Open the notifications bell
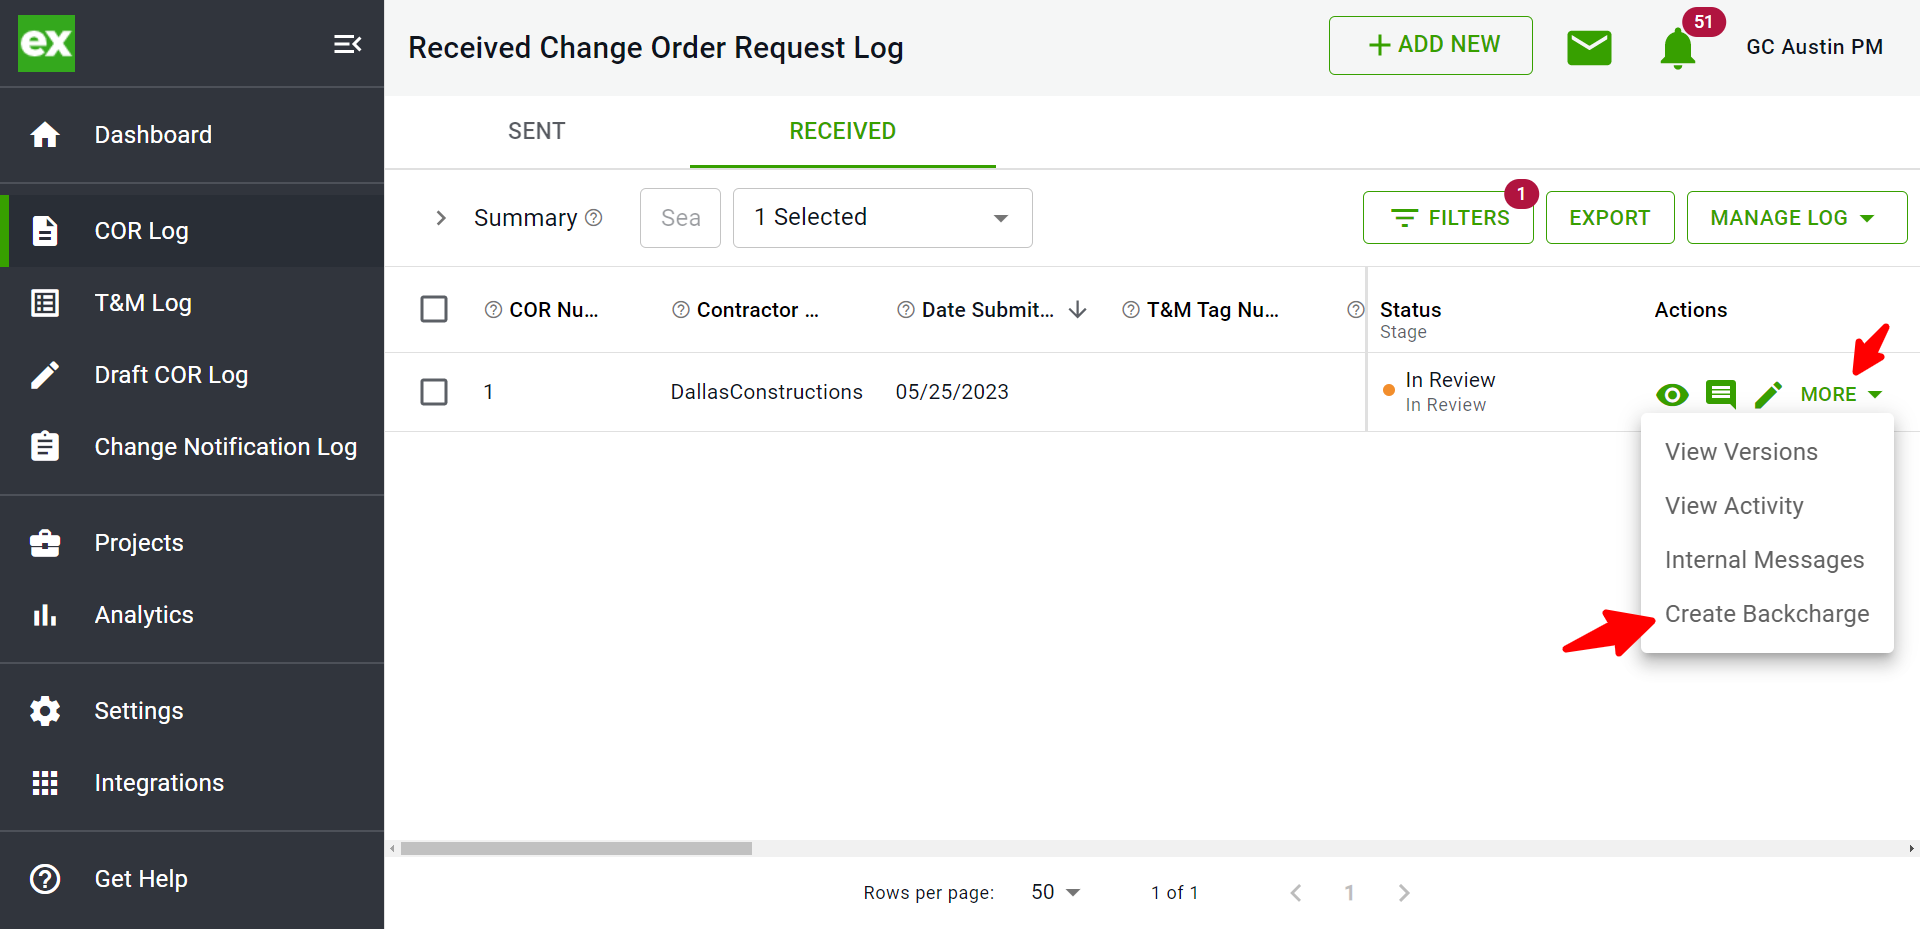 [x=1678, y=48]
